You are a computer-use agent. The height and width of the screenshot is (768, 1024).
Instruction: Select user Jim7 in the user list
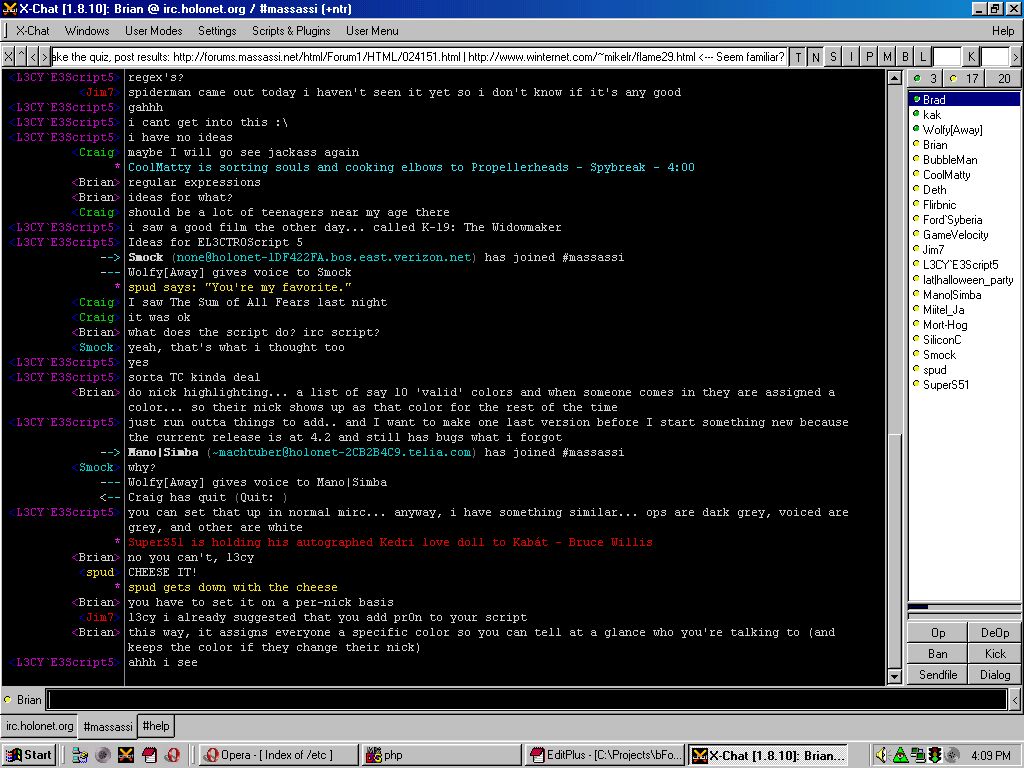point(964,249)
